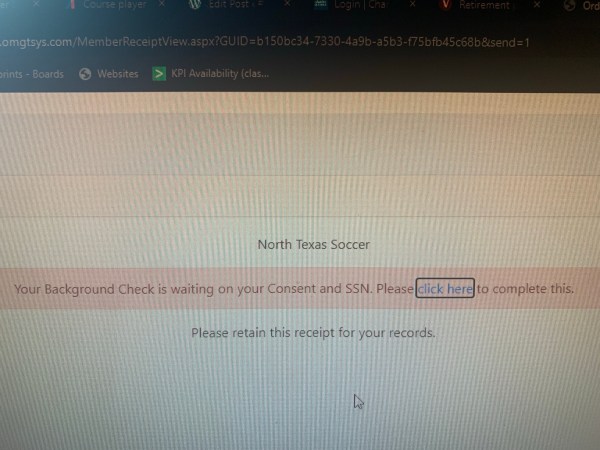600x450 pixels.
Task: Click the Course player tab favicon
Action: pyautogui.click(x=72, y=5)
